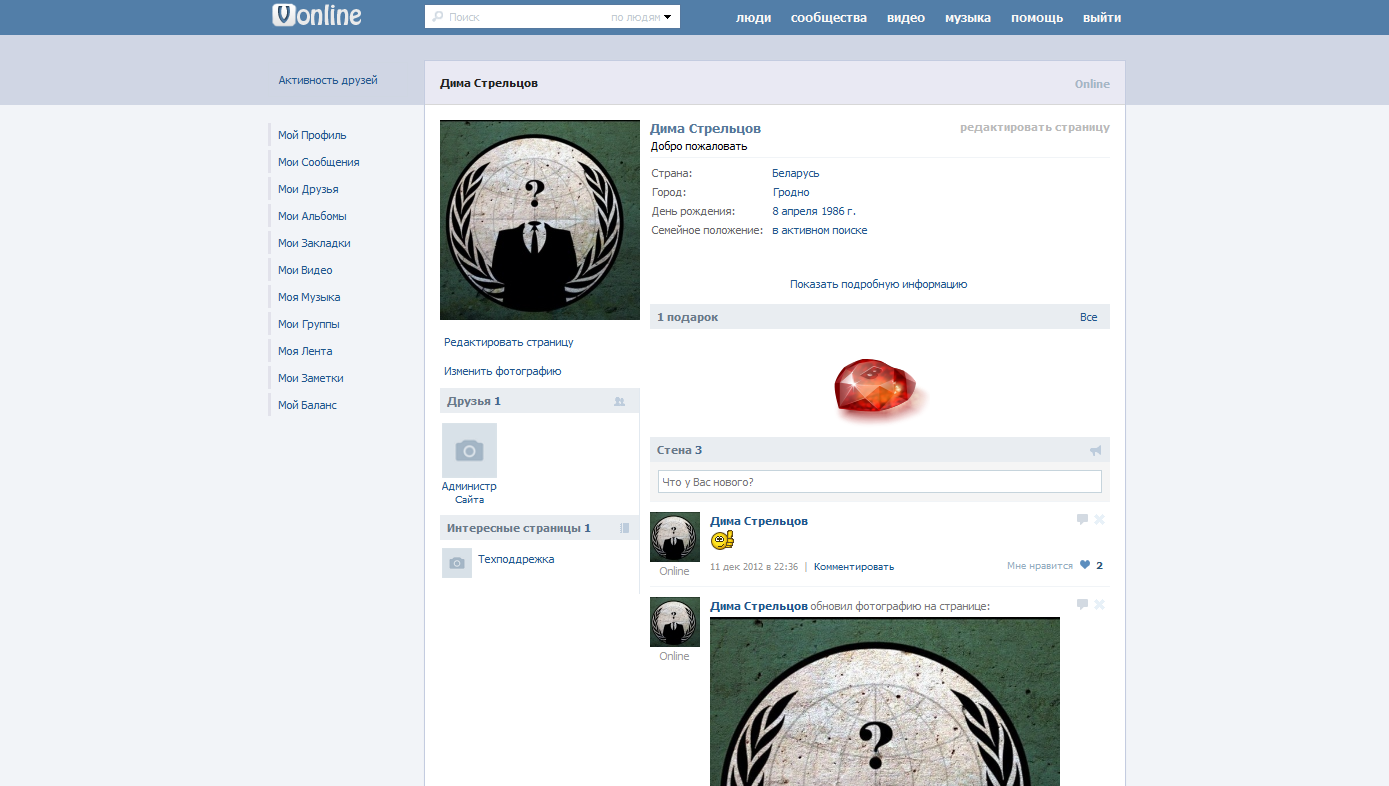Click 'Редактировать страницу' under the avatar

point(509,342)
